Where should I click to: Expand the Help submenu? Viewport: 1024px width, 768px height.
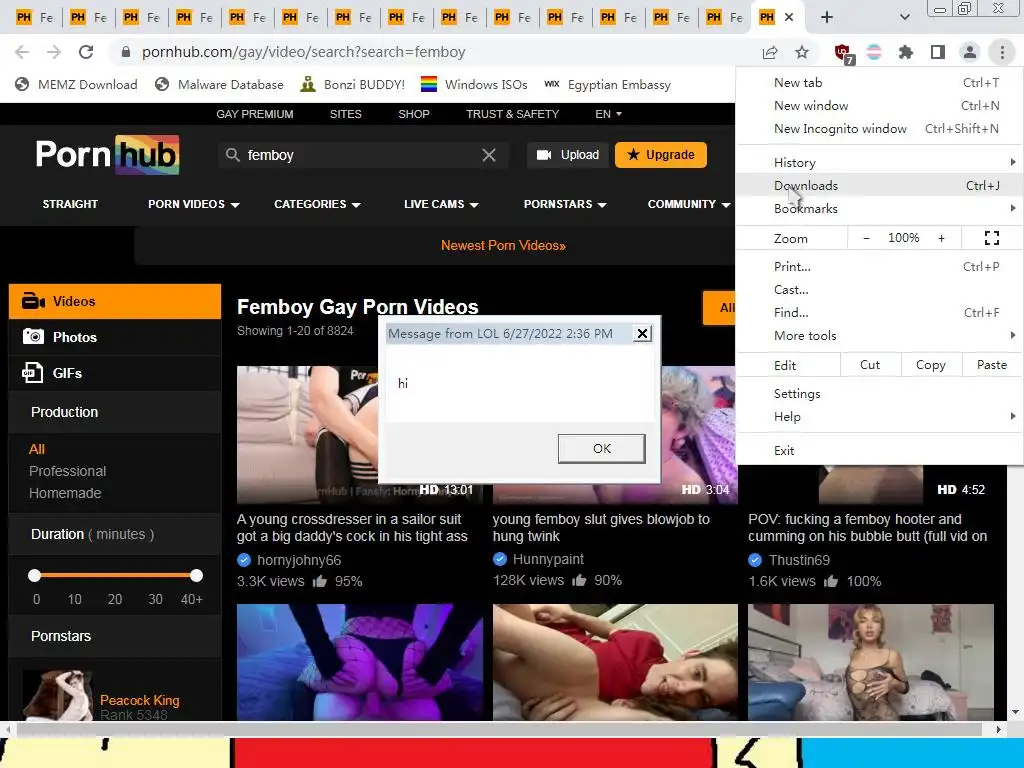879,417
